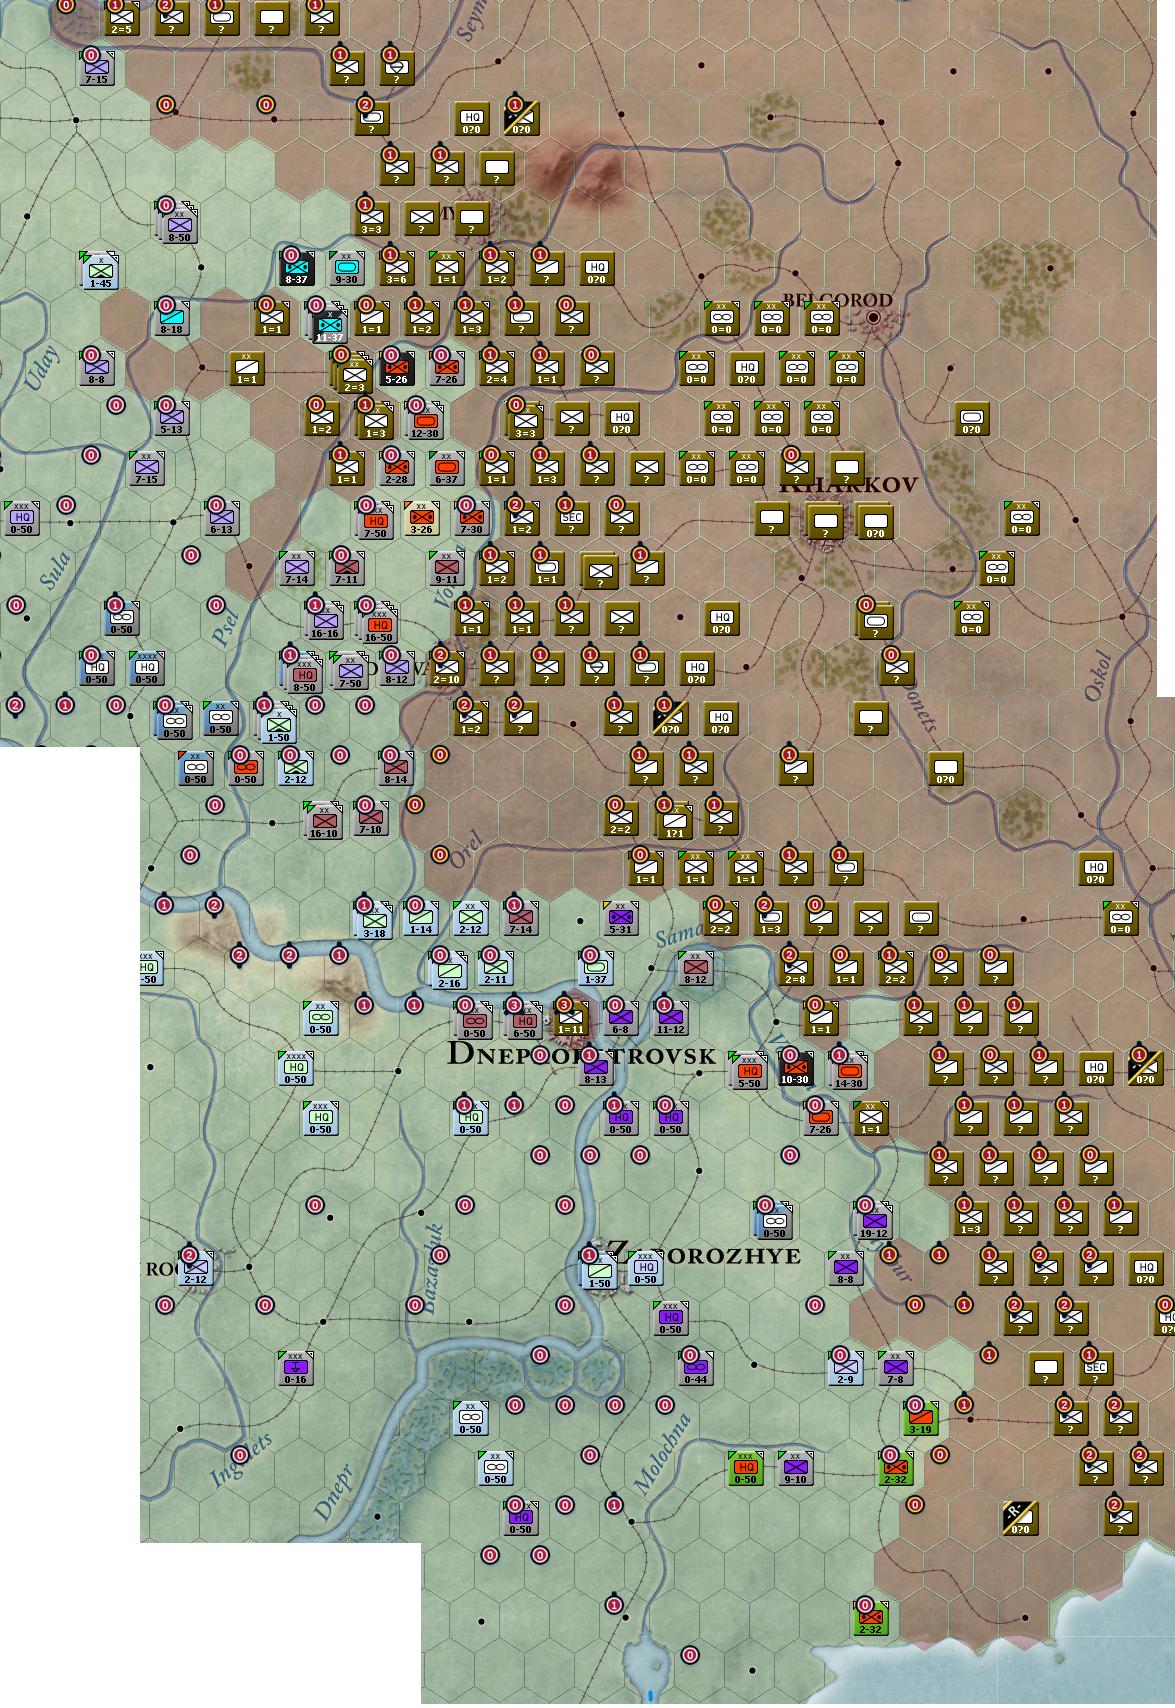This screenshot has height=1708, width=1175.
Task: Select the 3-18 green infantry counter
Action: [374, 920]
